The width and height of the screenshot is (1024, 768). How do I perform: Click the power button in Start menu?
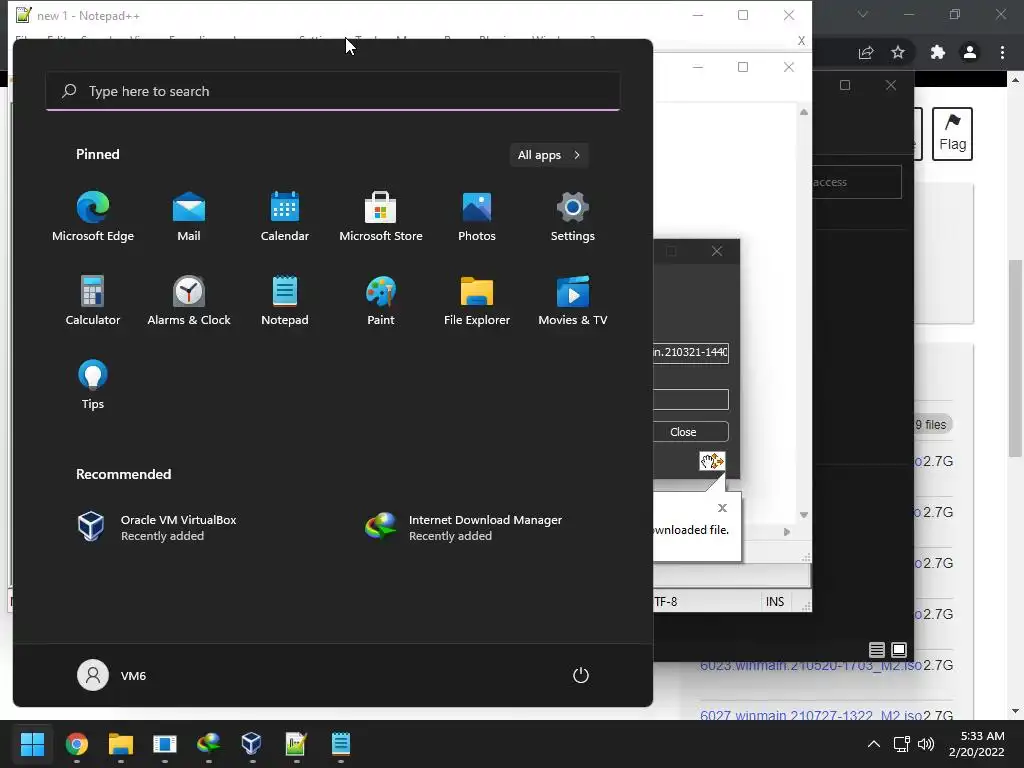pos(581,675)
